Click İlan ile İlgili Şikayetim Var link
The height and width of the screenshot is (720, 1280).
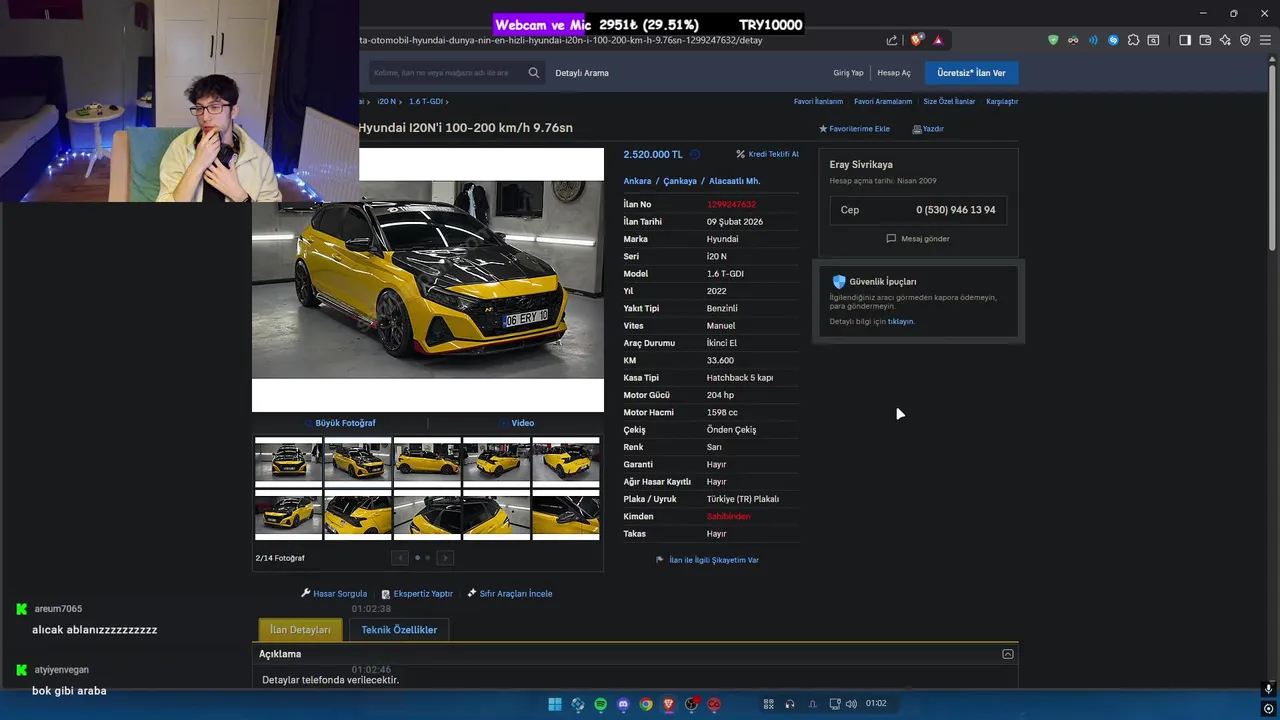pos(707,560)
